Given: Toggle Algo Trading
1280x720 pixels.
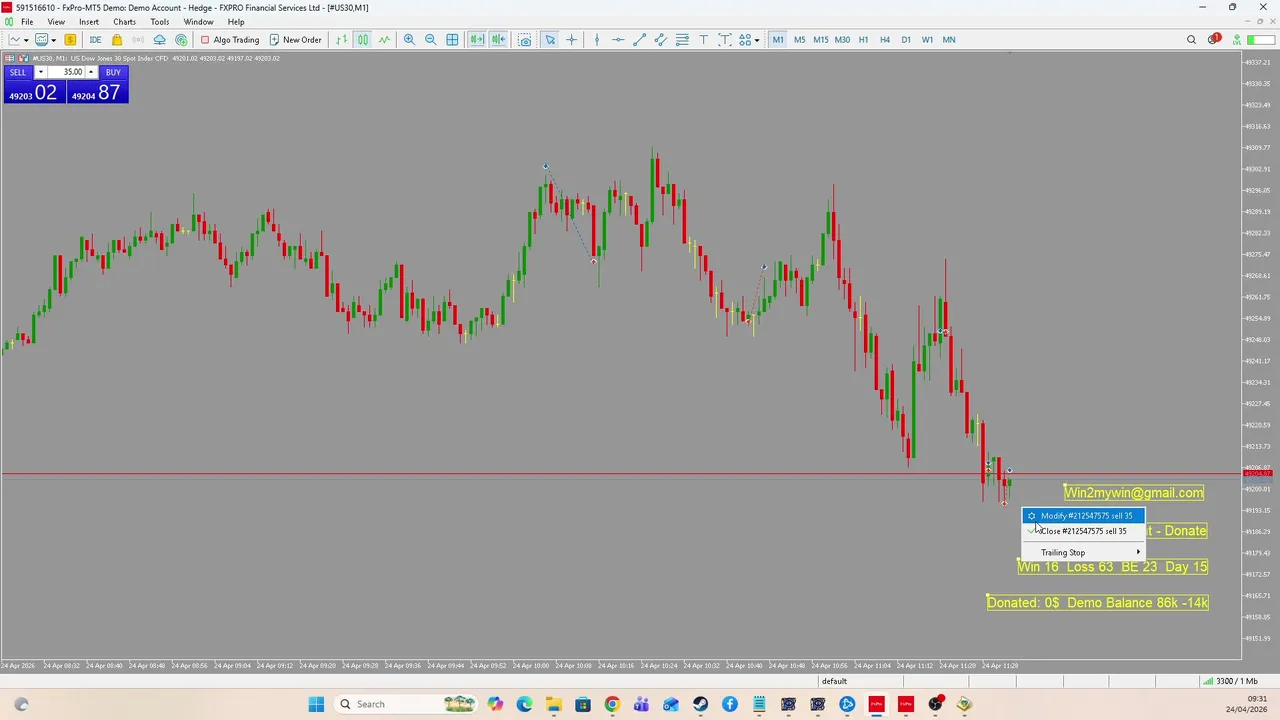Looking at the screenshot, I should (x=230, y=40).
